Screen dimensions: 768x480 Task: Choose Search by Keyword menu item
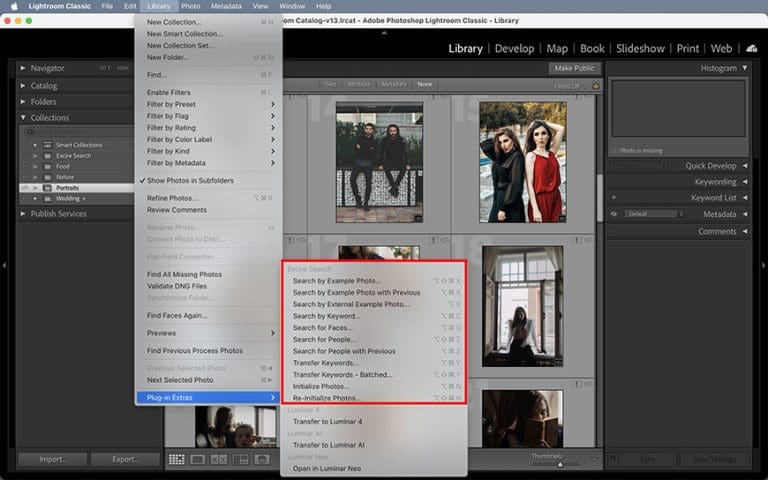pos(374,316)
